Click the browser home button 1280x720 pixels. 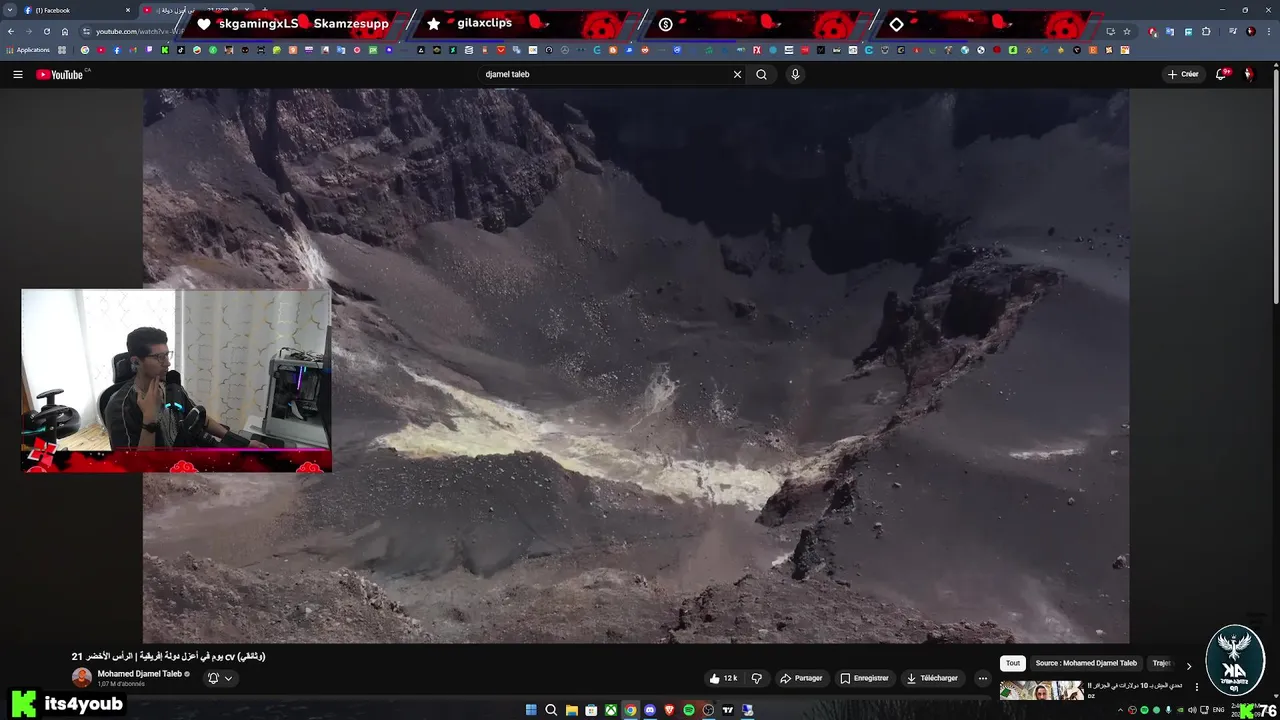coord(65,31)
